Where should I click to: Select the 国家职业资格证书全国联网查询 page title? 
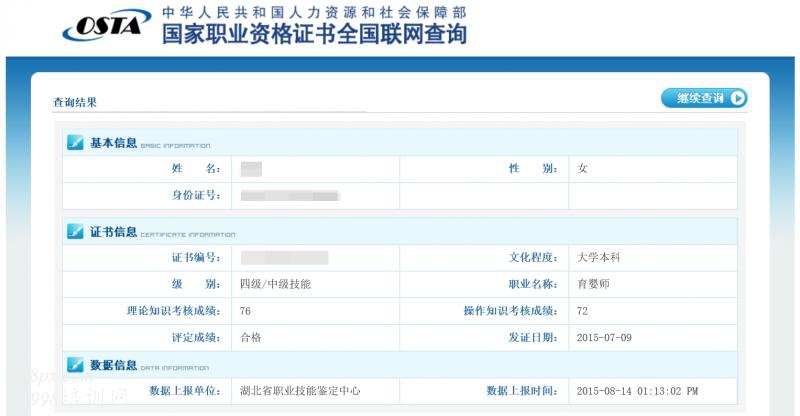pos(313,35)
